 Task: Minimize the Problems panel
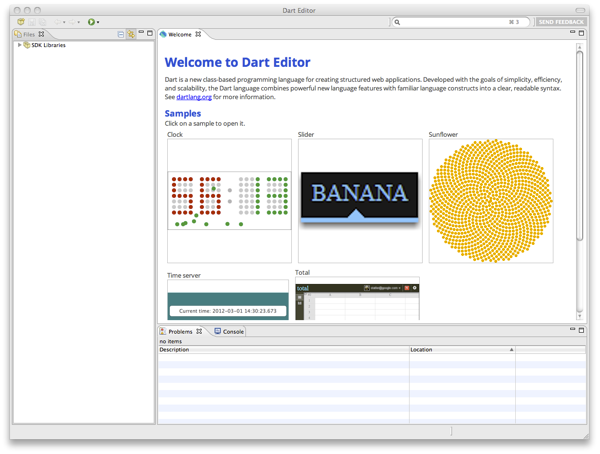[572, 329]
